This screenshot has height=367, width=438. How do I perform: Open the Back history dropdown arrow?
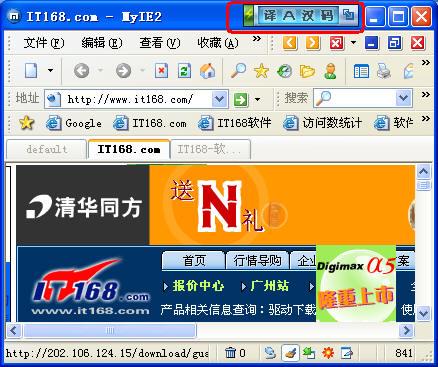pos(100,70)
